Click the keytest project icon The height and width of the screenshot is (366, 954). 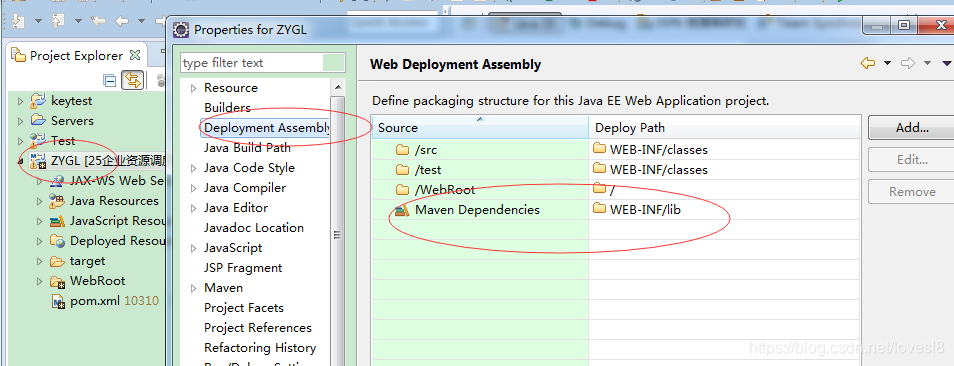[x=38, y=101]
